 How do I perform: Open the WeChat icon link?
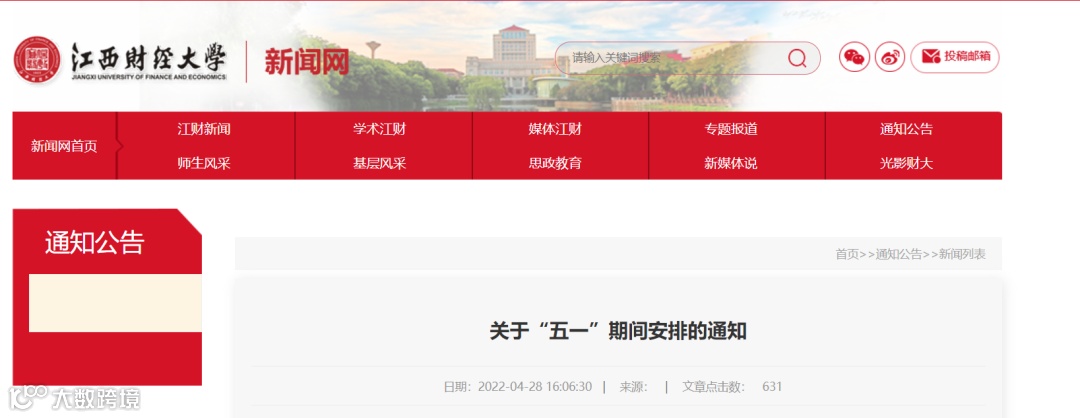click(854, 57)
